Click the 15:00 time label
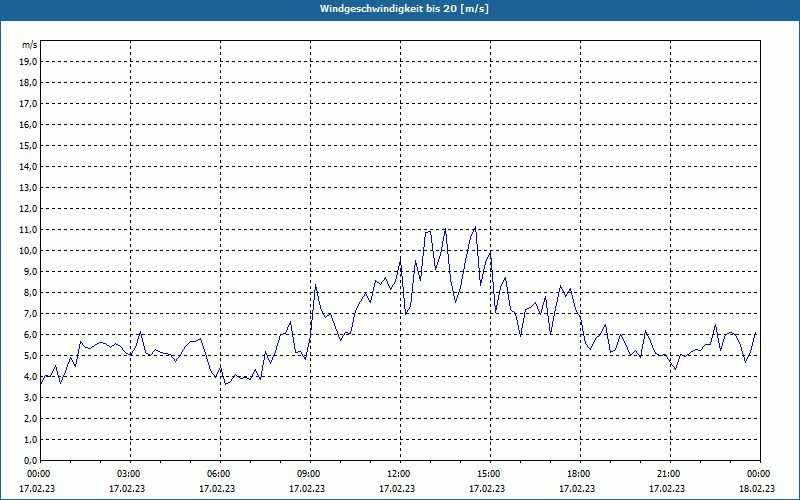Image resolution: width=800 pixels, height=500 pixels. click(490, 474)
